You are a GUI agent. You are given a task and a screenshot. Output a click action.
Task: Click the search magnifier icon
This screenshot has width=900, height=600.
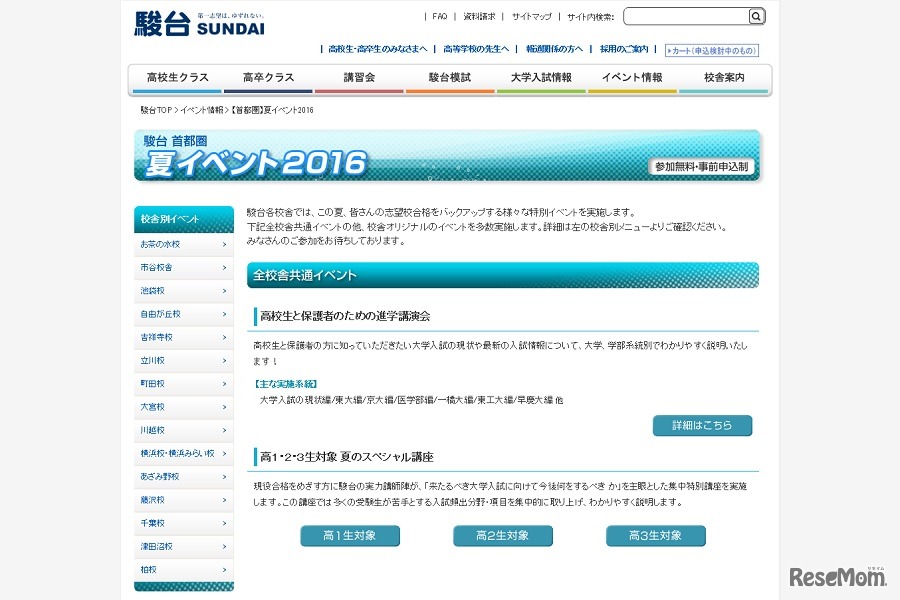pos(756,17)
